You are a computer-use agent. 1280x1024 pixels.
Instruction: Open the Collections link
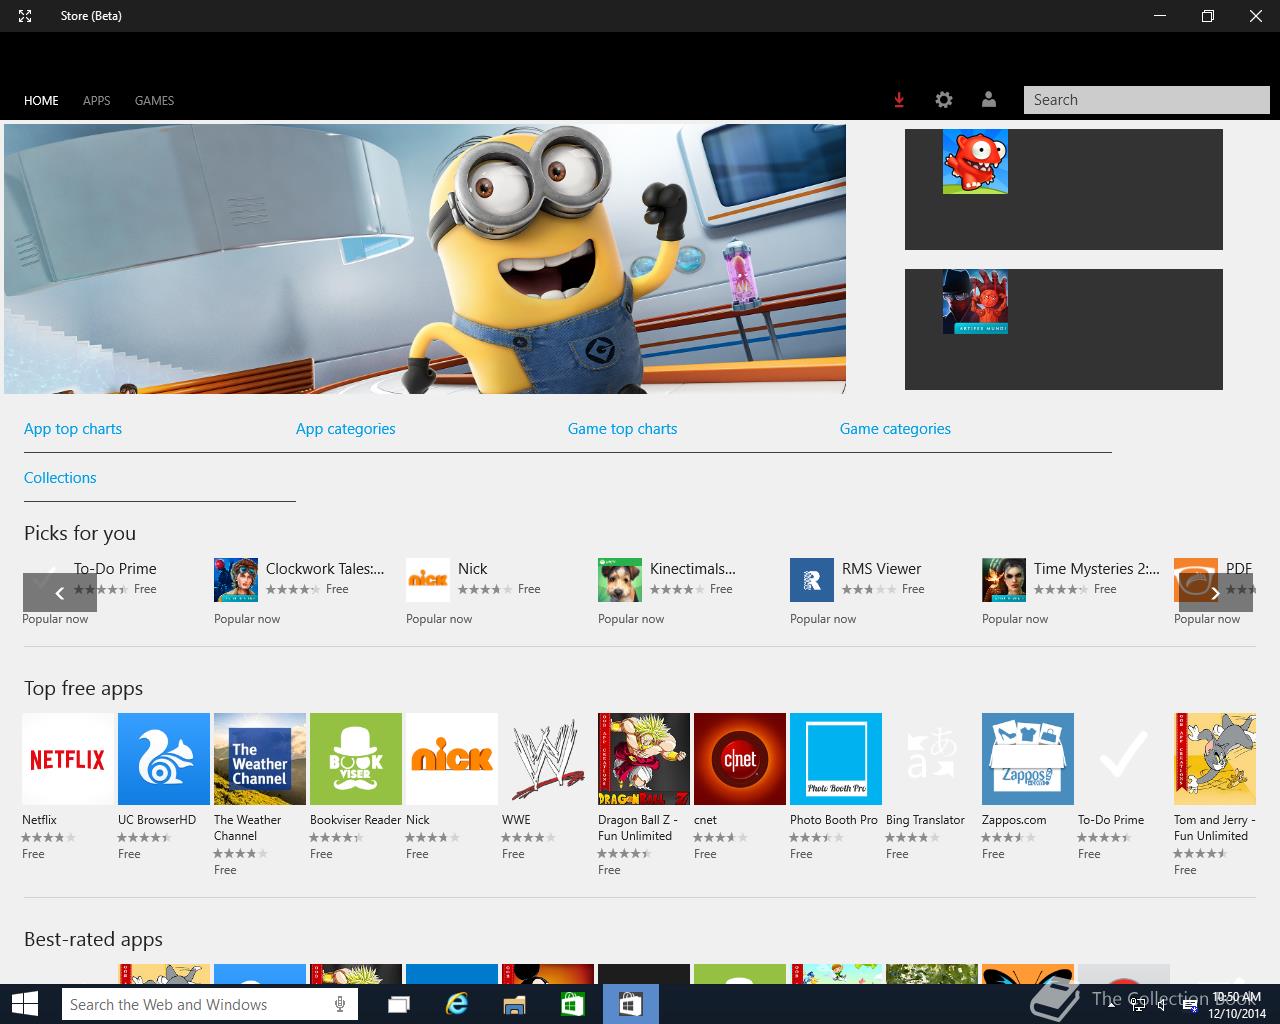point(60,478)
